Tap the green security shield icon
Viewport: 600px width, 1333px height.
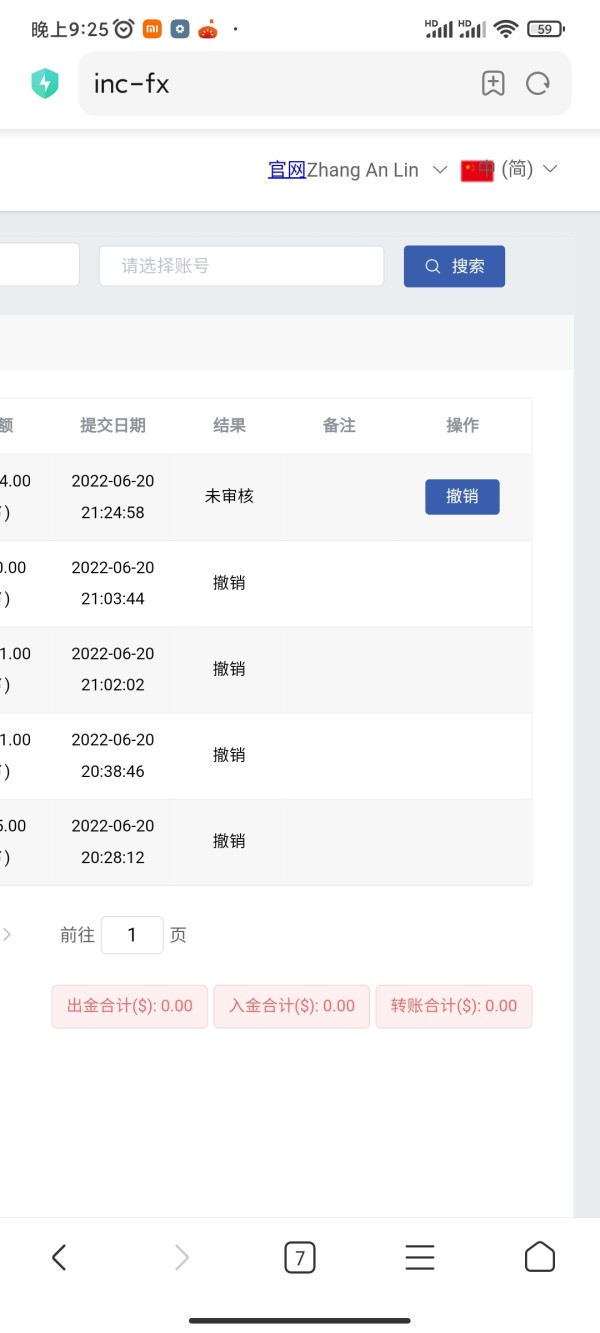tap(45, 84)
